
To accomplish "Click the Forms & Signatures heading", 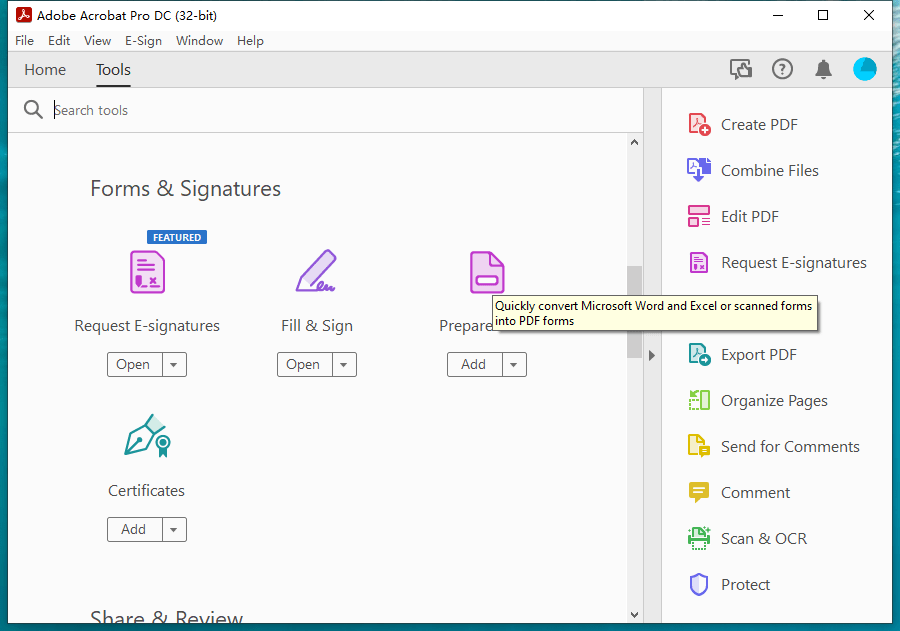I will point(185,189).
